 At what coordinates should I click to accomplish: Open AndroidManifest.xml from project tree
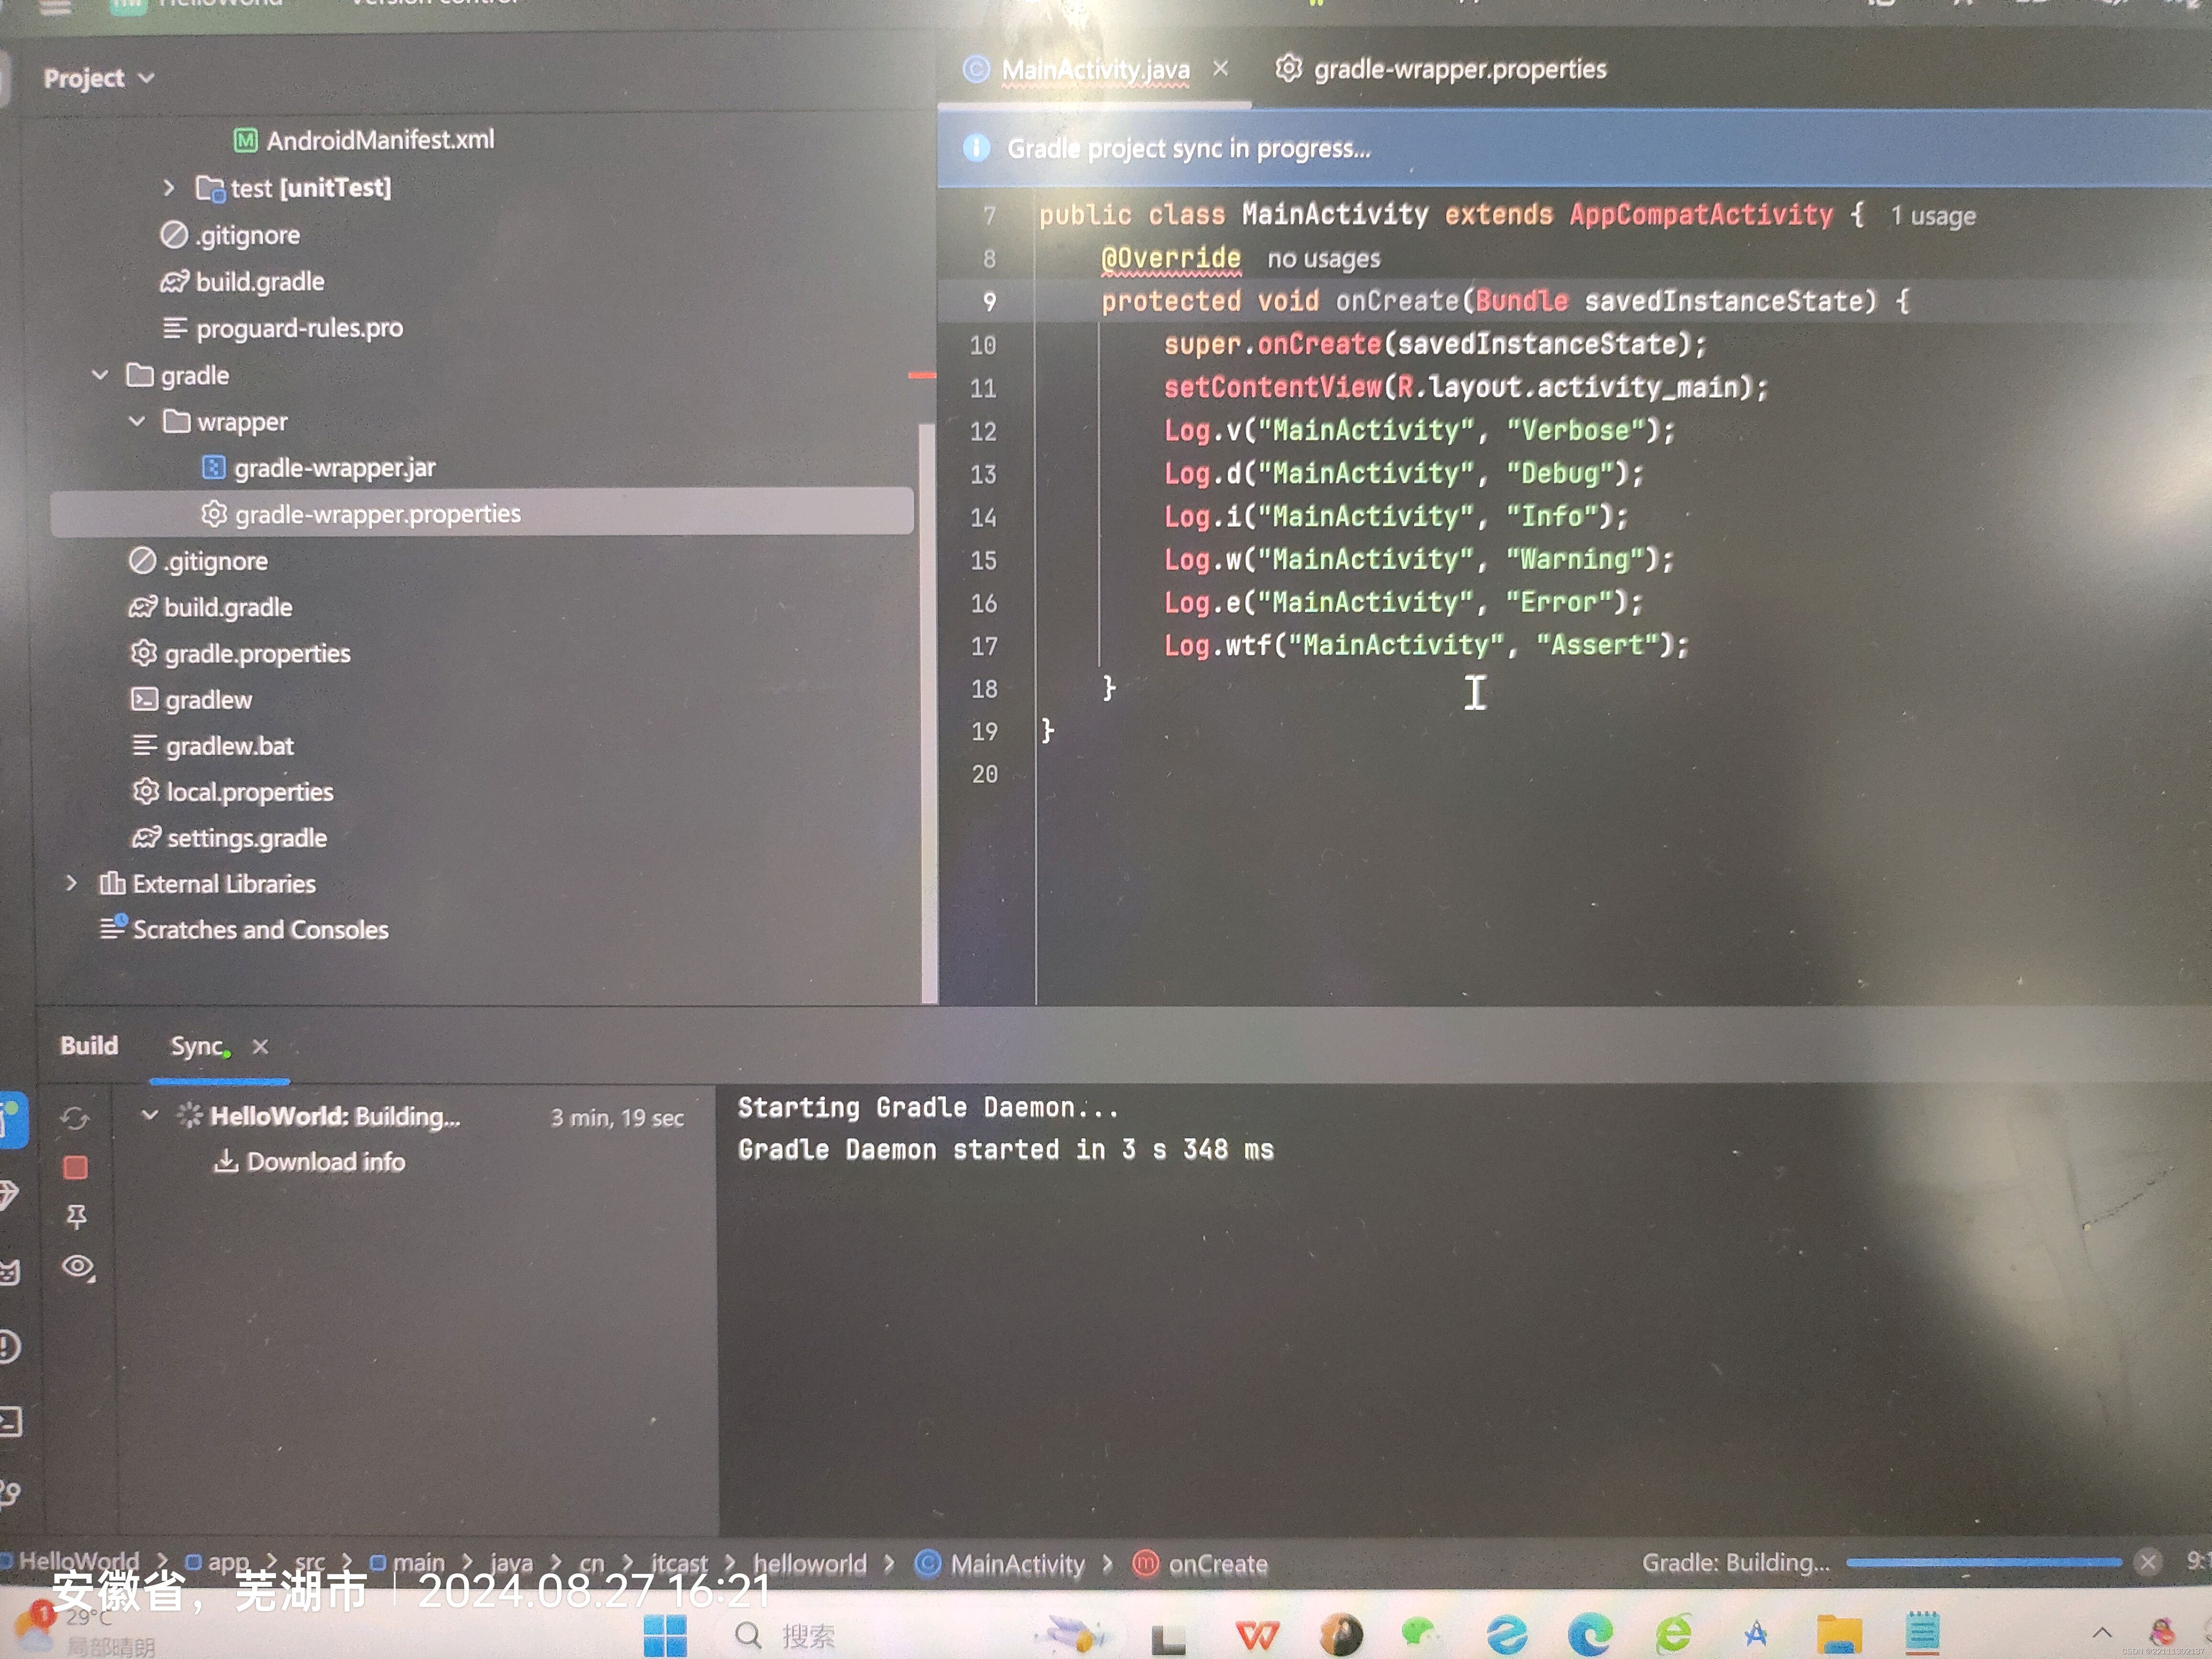tap(379, 140)
